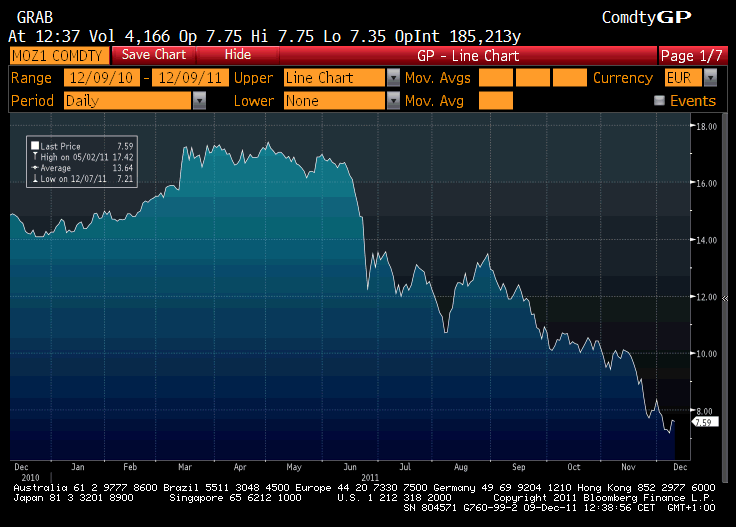Click the third Mov. Avgs input box

click(570, 78)
